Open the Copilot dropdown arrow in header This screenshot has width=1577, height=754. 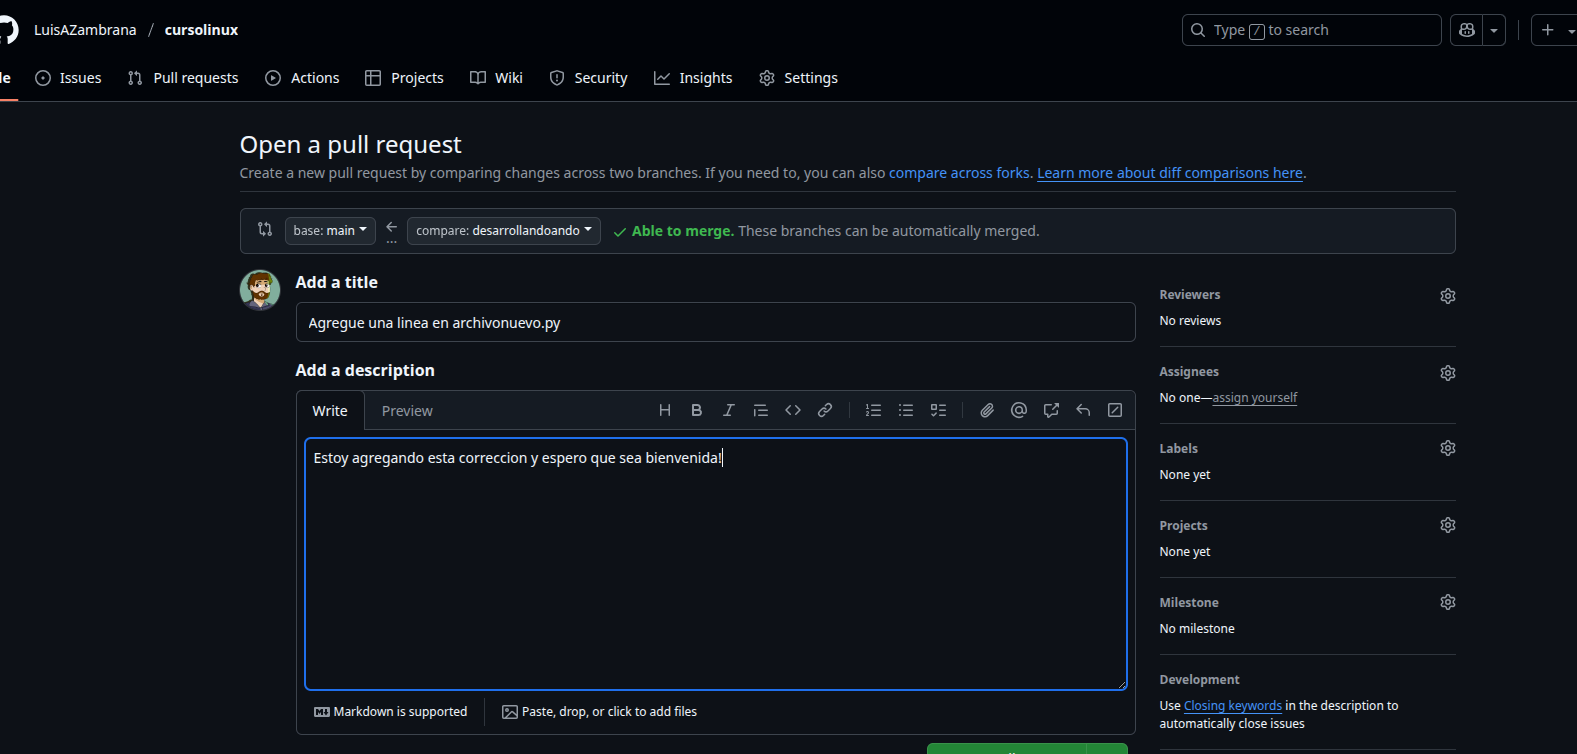coord(1494,31)
